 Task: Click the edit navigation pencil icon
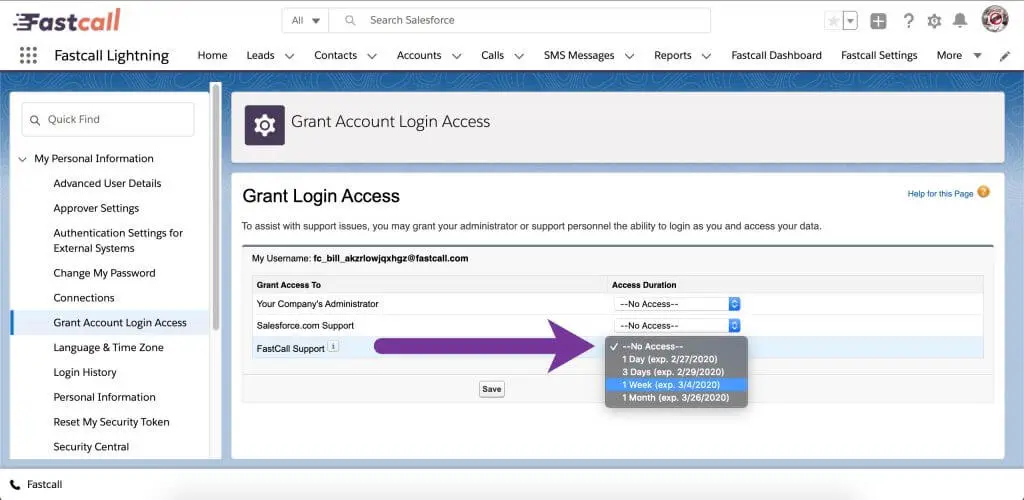pyautogui.click(x=1005, y=56)
